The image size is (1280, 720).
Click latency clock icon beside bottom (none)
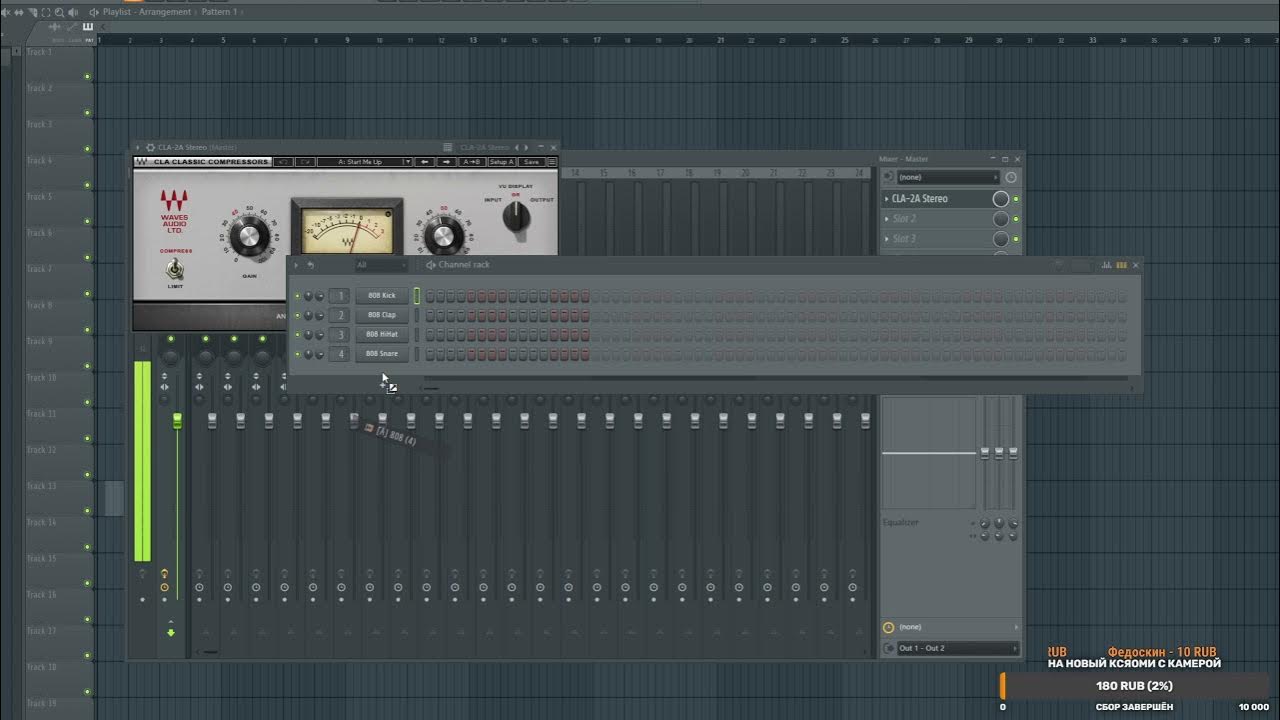click(x=888, y=627)
